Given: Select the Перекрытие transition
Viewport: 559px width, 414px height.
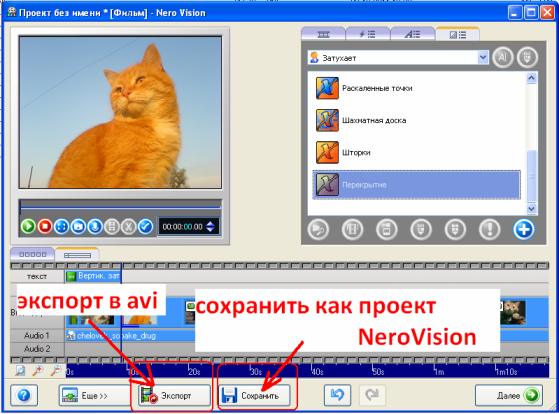Looking at the screenshot, I should click(416, 185).
